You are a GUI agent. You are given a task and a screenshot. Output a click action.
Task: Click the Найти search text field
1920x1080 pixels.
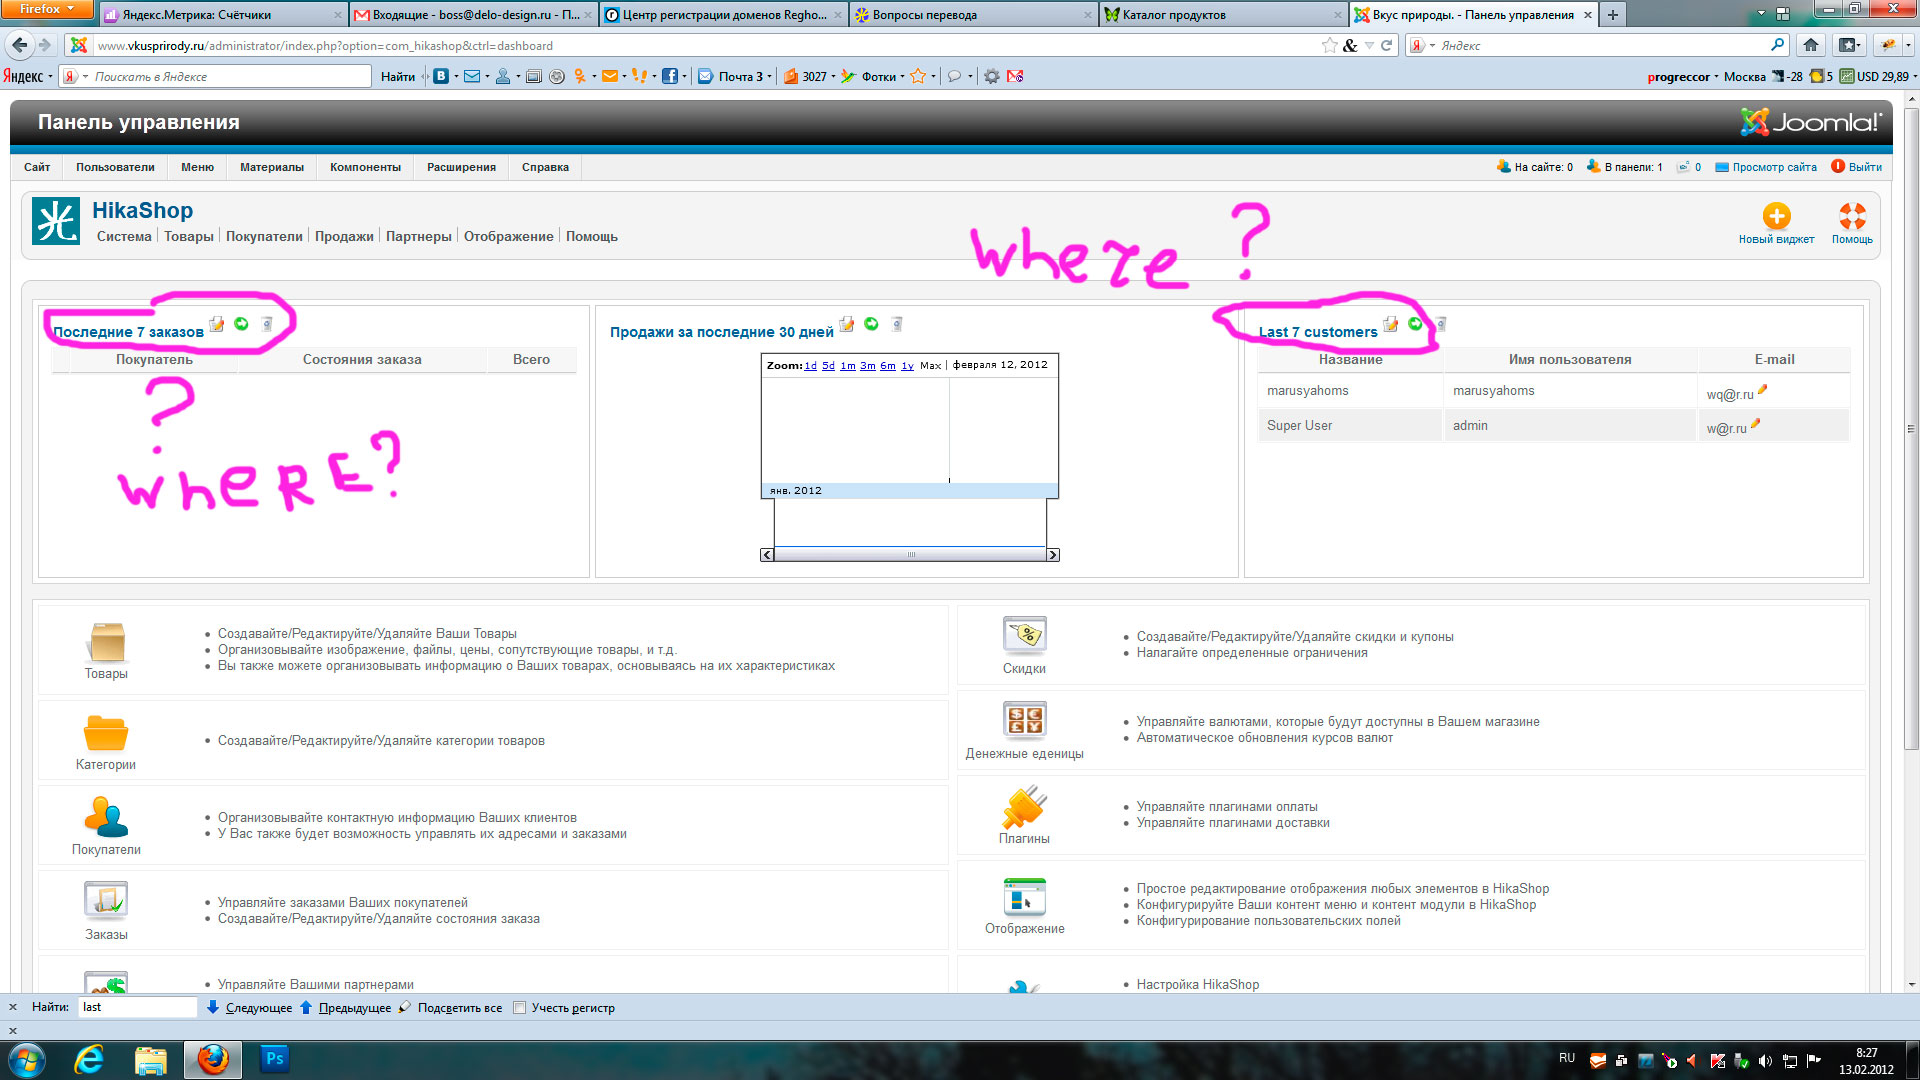point(137,1008)
